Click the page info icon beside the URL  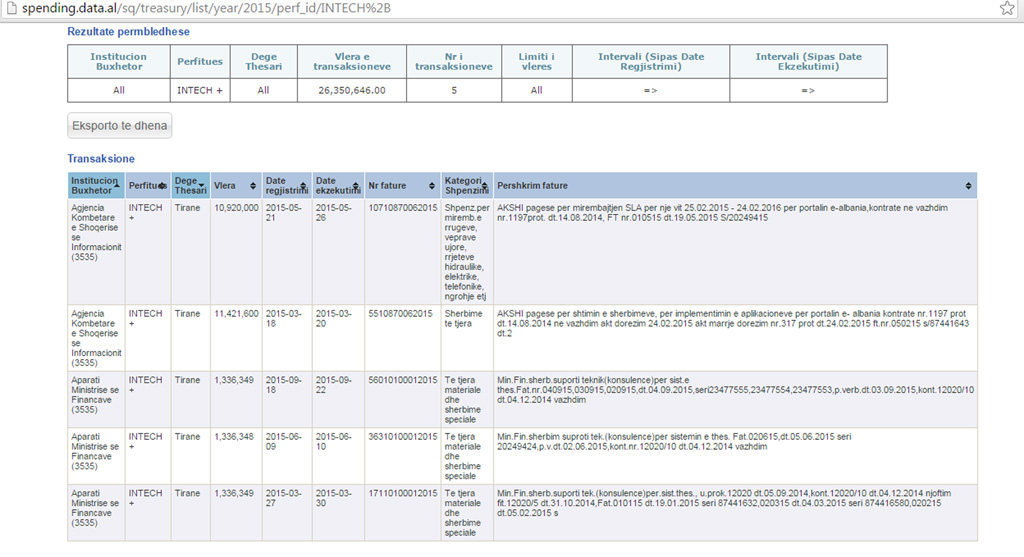coord(8,9)
